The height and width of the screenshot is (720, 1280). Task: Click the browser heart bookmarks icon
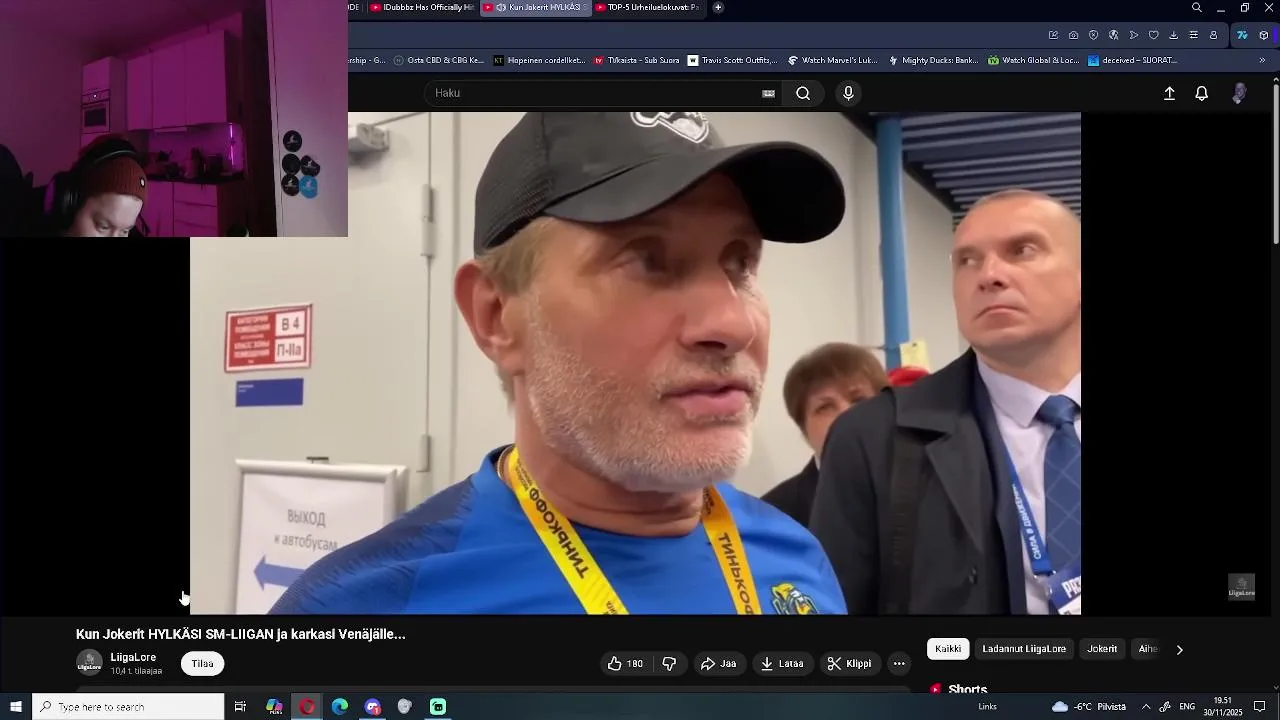point(1153,35)
